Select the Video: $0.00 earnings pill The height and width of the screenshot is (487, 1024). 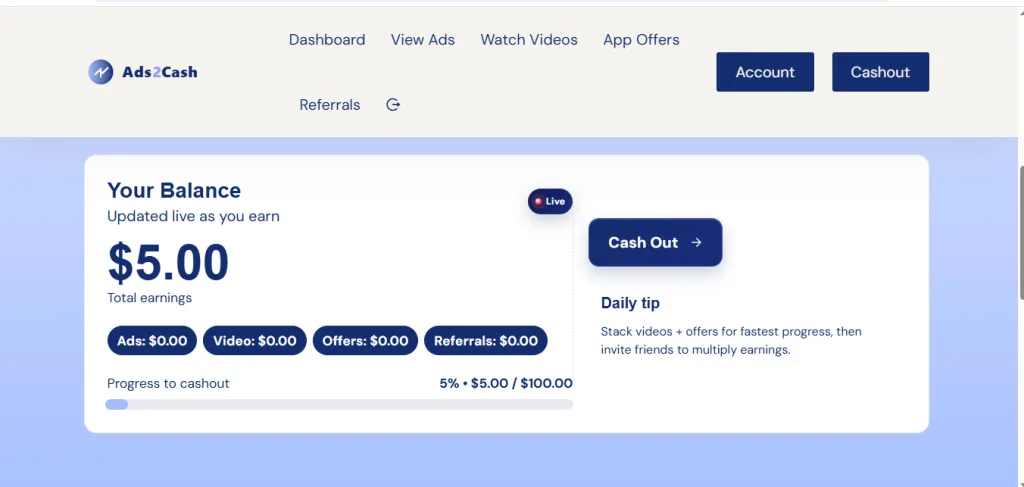pyautogui.click(x=255, y=341)
